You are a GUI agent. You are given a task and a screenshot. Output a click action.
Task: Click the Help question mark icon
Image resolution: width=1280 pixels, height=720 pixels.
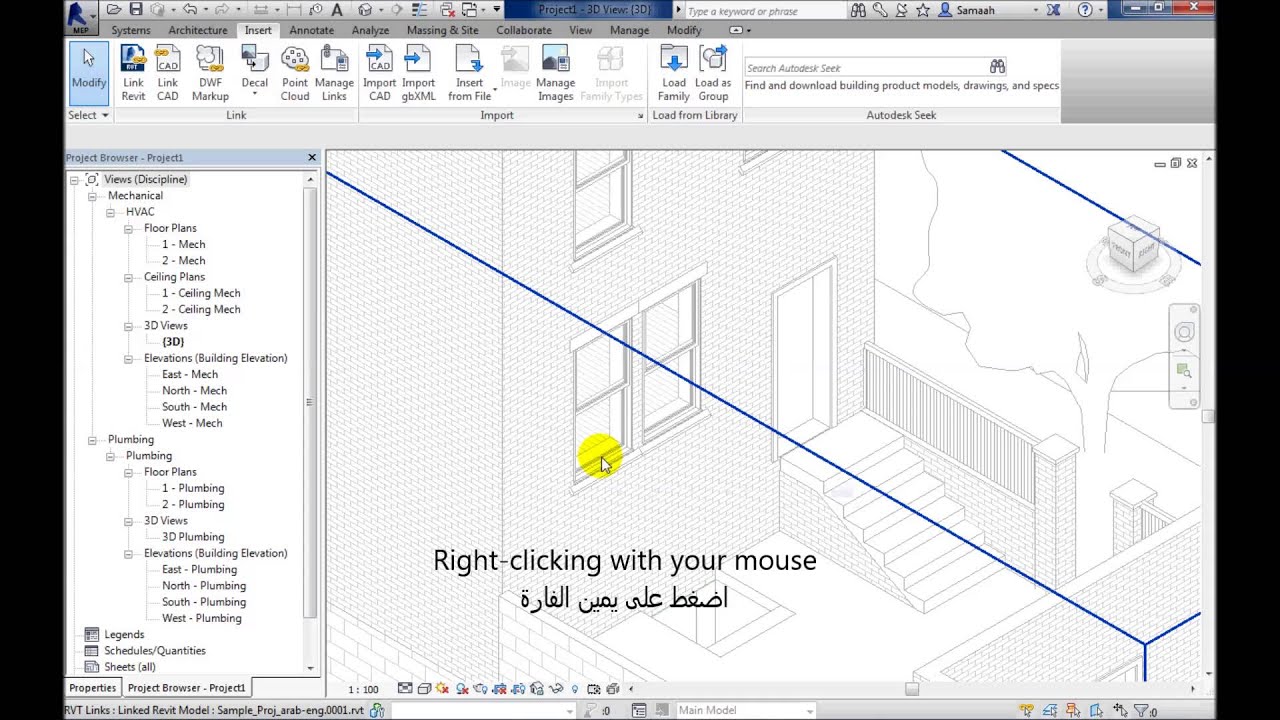[x=1085, y=10]
